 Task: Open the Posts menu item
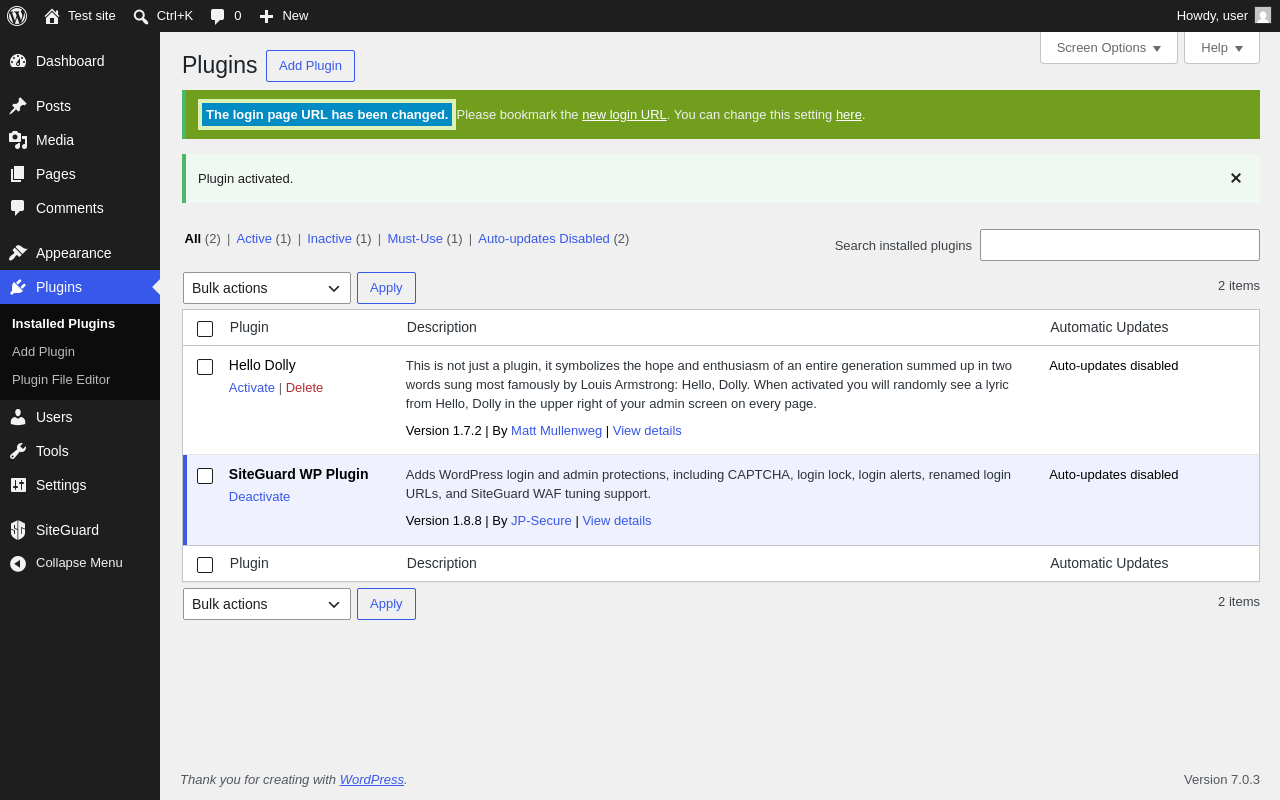point(80,106)
